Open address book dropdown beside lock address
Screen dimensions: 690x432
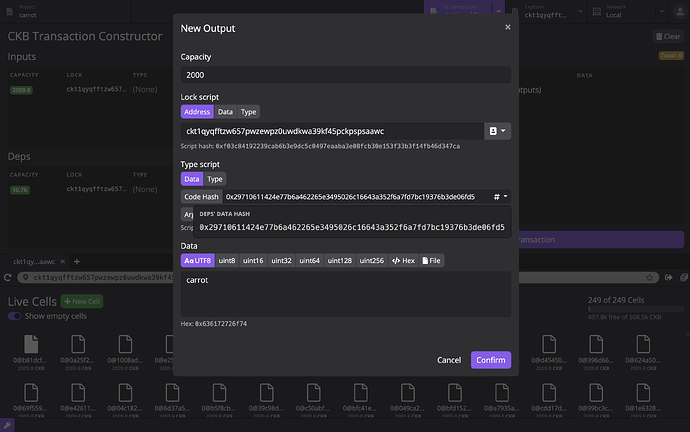(497, 131)
